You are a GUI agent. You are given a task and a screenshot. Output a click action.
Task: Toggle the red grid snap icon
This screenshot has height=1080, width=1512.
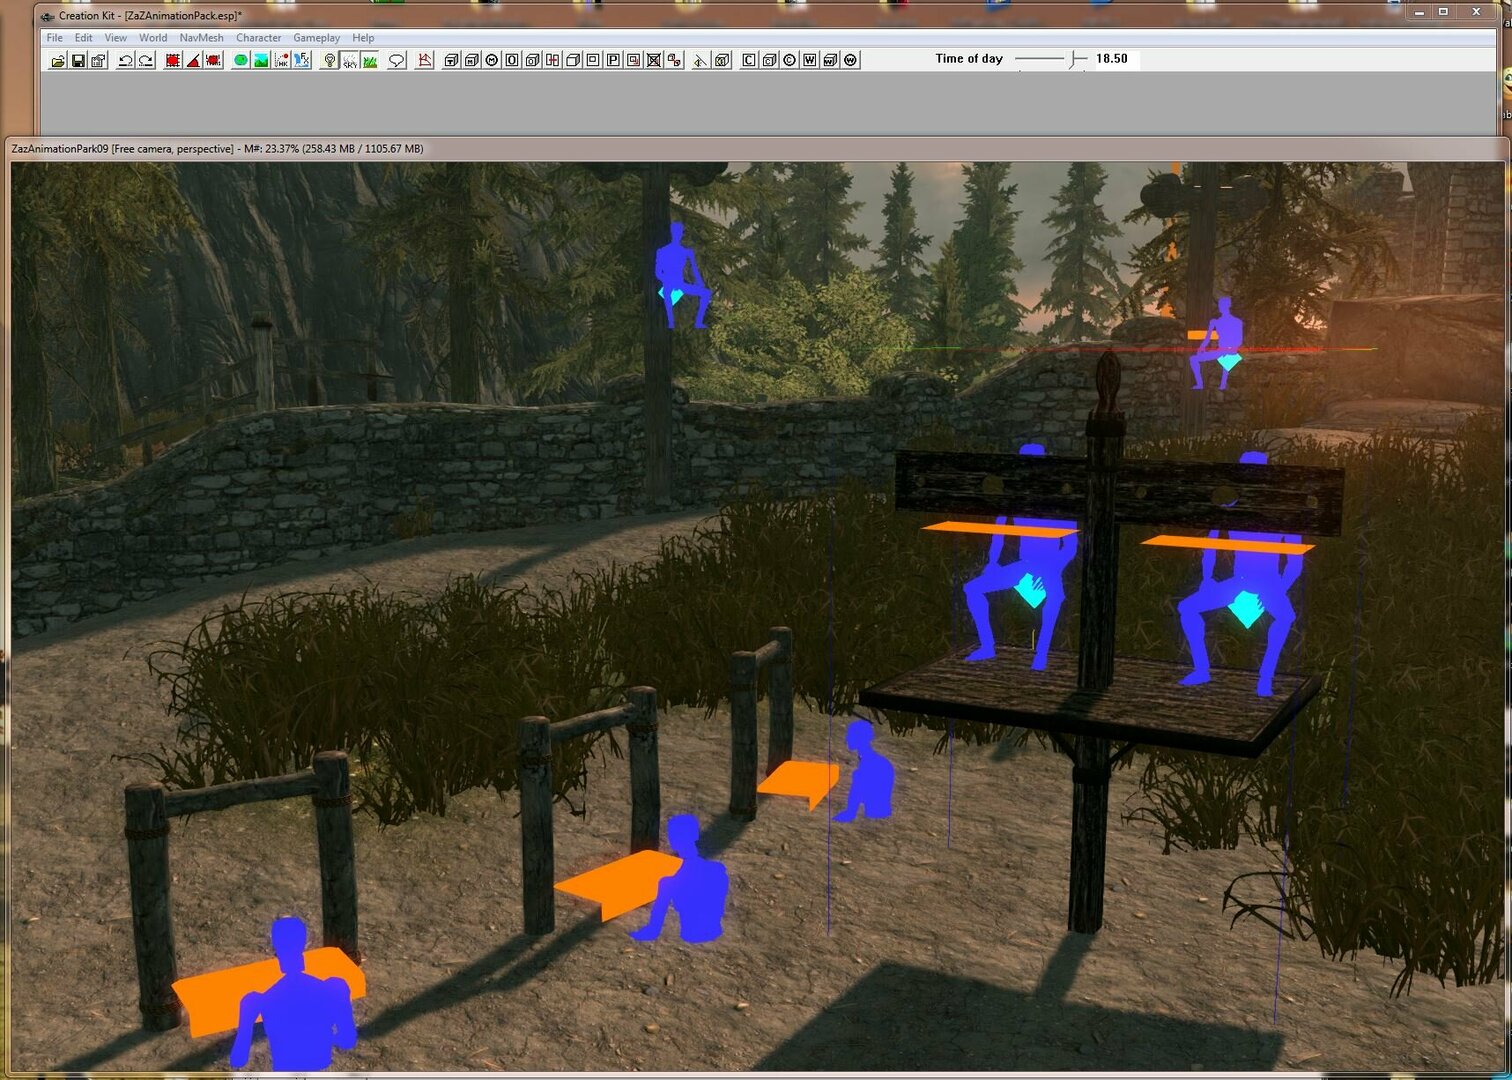pos(173,60)
